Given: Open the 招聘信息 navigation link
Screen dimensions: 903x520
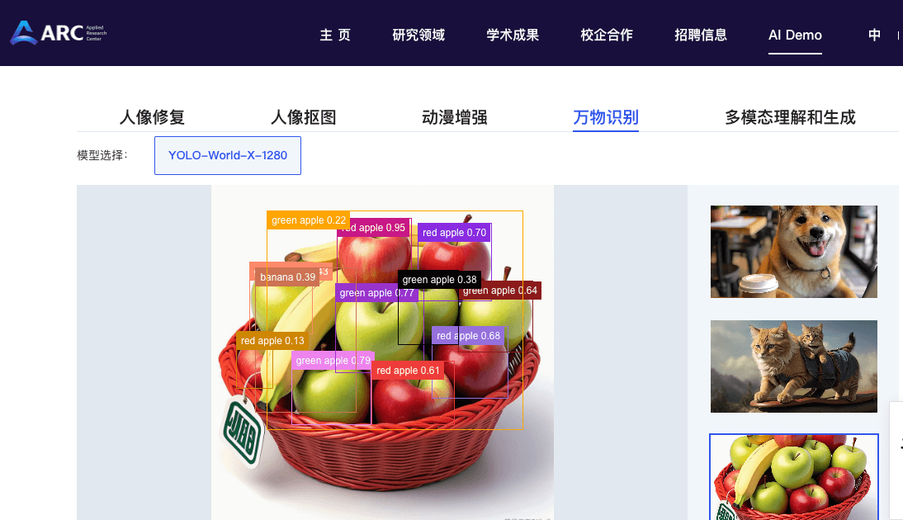Looking at the screenshot, I should 701,35.
